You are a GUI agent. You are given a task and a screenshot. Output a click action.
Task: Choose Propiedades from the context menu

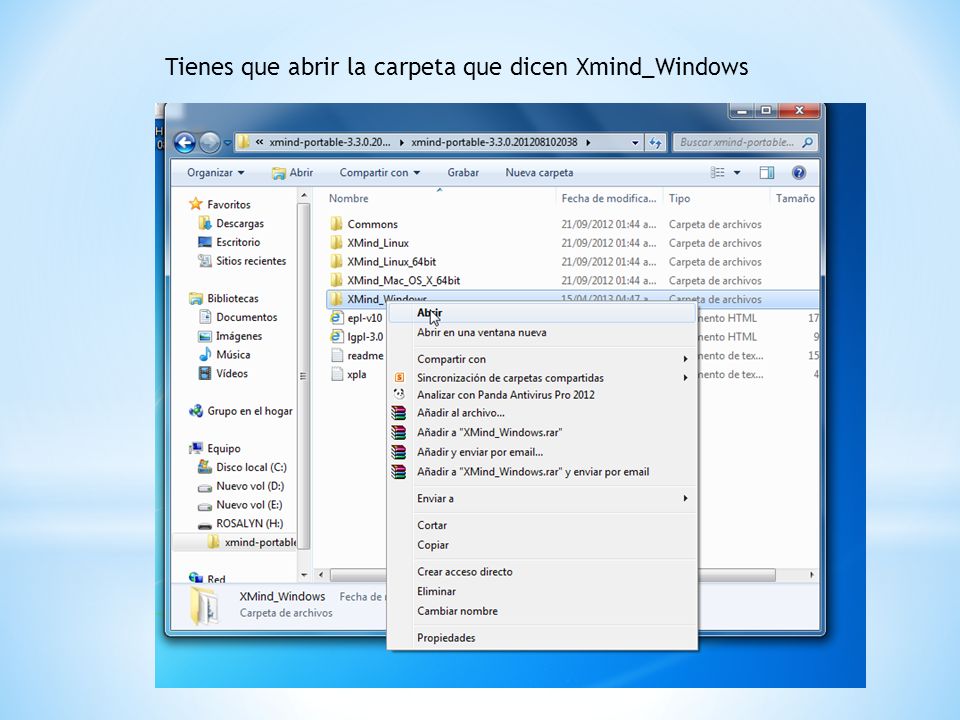point(544,639)
